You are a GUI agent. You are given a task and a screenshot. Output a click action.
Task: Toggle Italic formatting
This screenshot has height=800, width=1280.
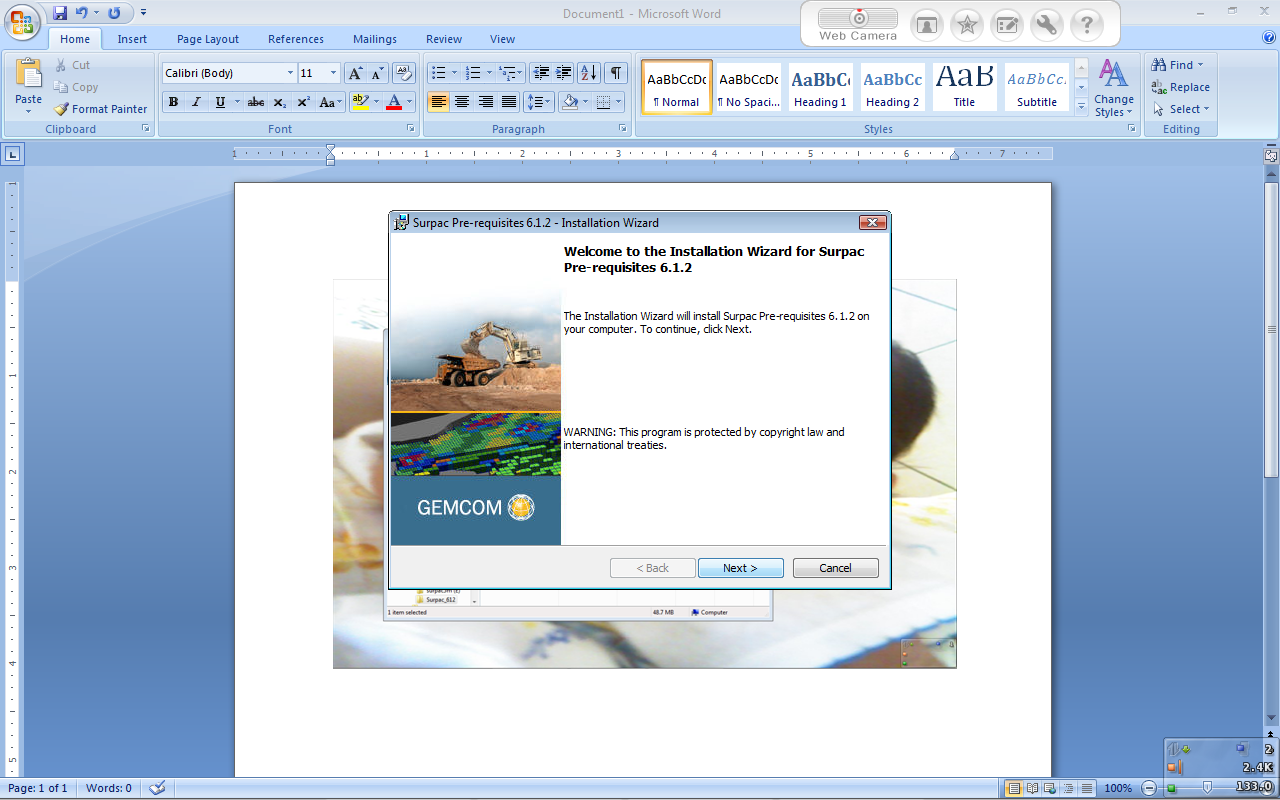(196, 102)
